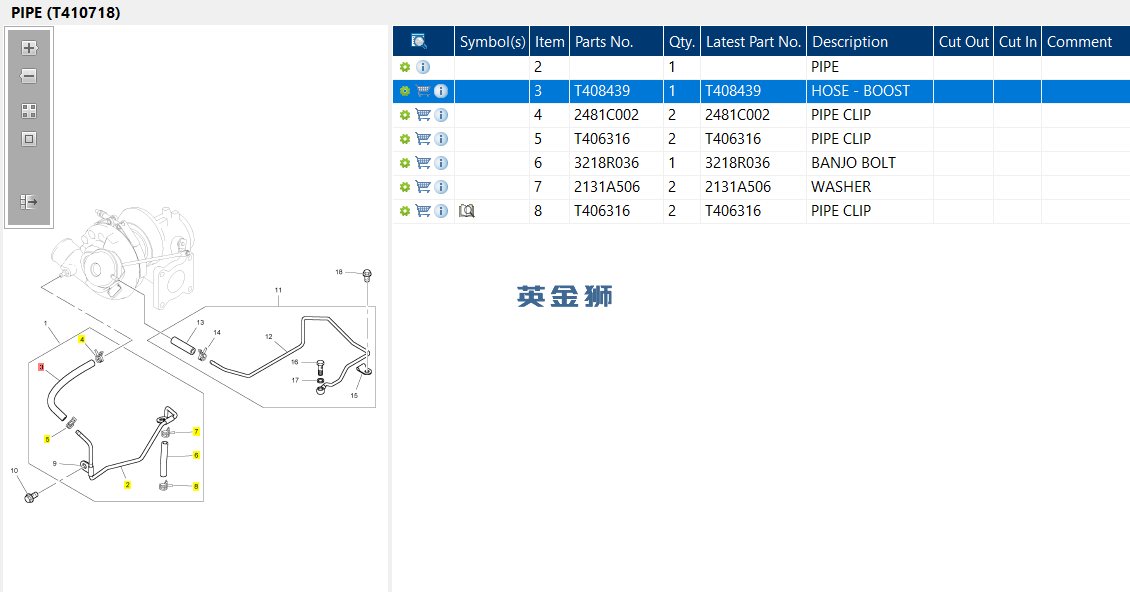This screenshot has width=1130, height=592.
Task: Select callout 6 on the diagram
Action: pyautogui.click(x=196, y=455)
